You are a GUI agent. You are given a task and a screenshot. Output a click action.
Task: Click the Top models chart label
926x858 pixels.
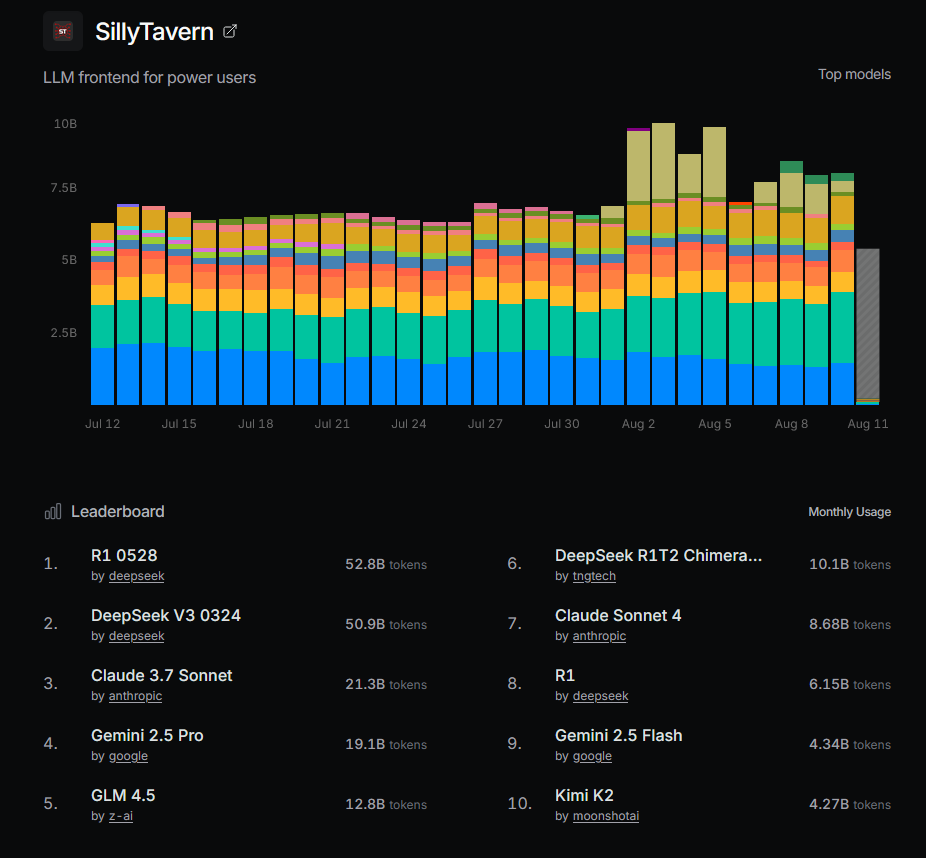(x=854, y=74)
